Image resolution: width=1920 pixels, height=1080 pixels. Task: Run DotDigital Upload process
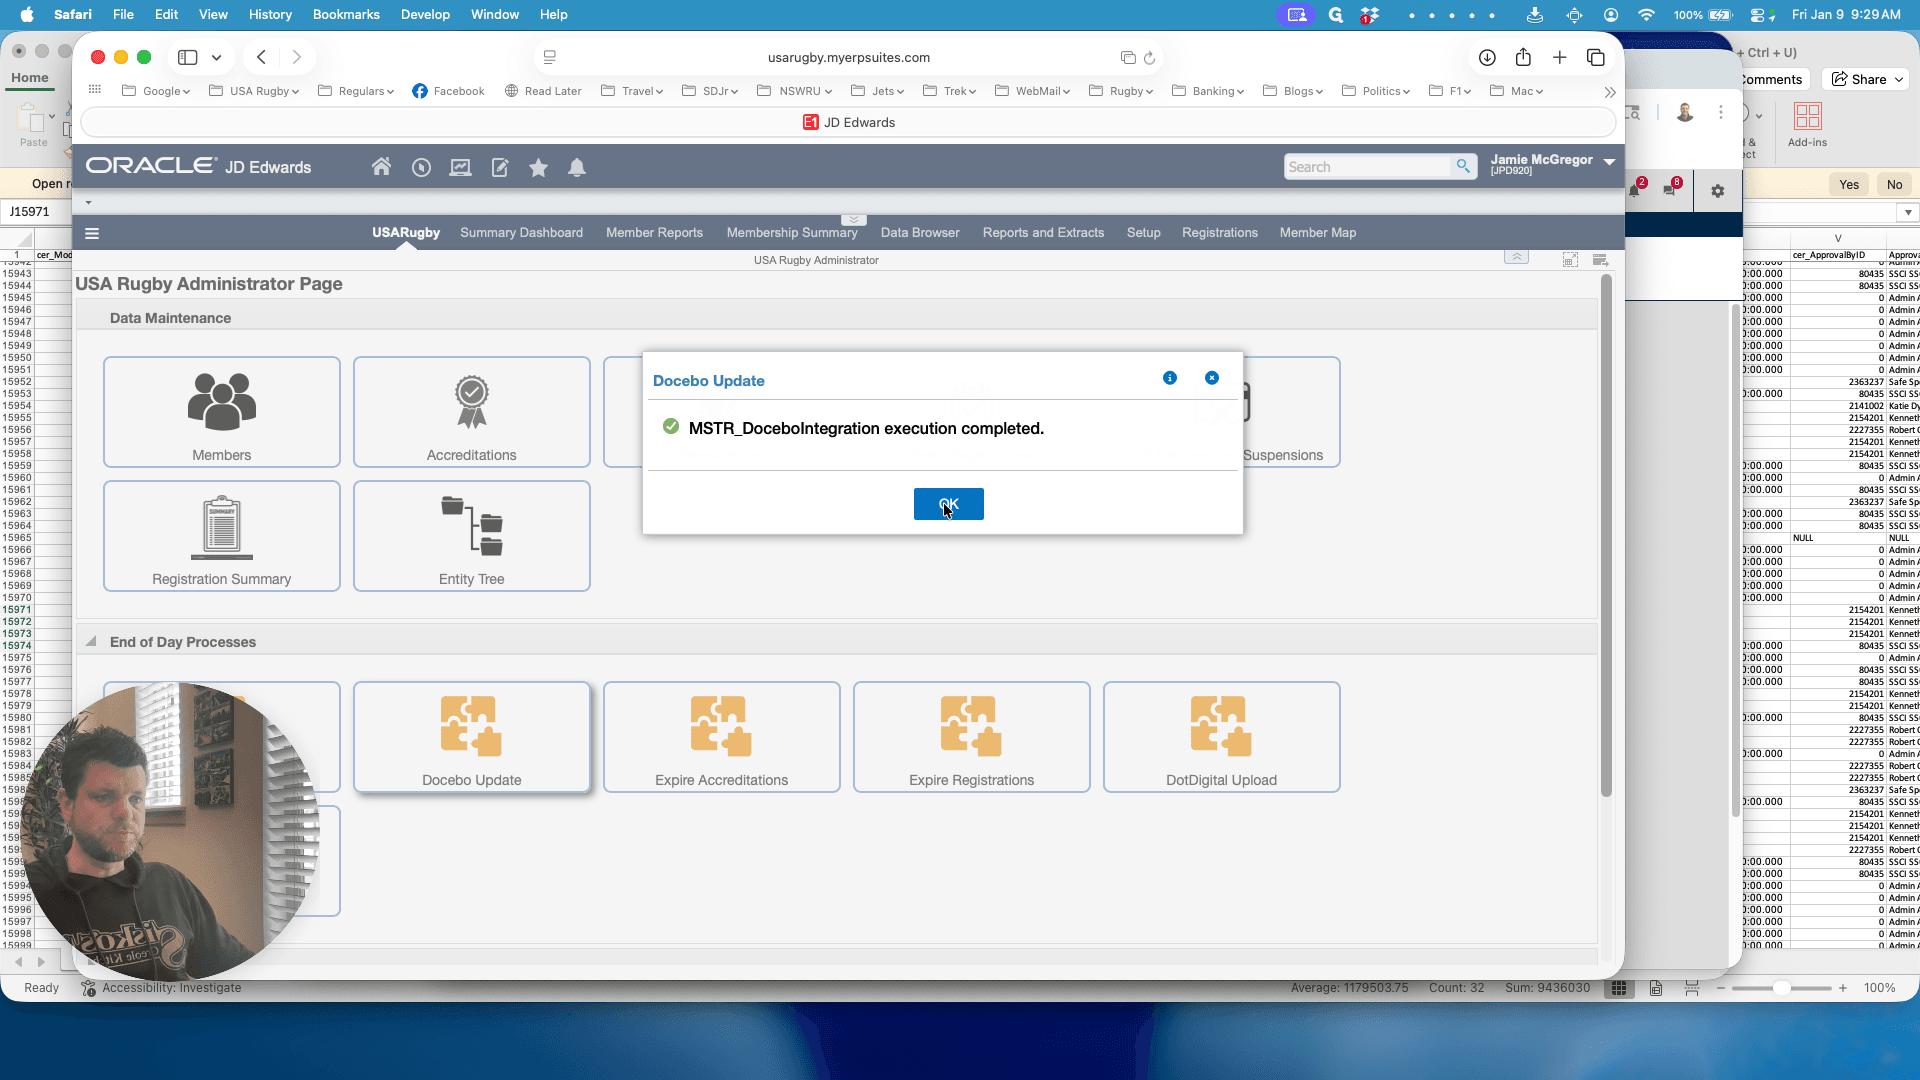point(1222,737)
